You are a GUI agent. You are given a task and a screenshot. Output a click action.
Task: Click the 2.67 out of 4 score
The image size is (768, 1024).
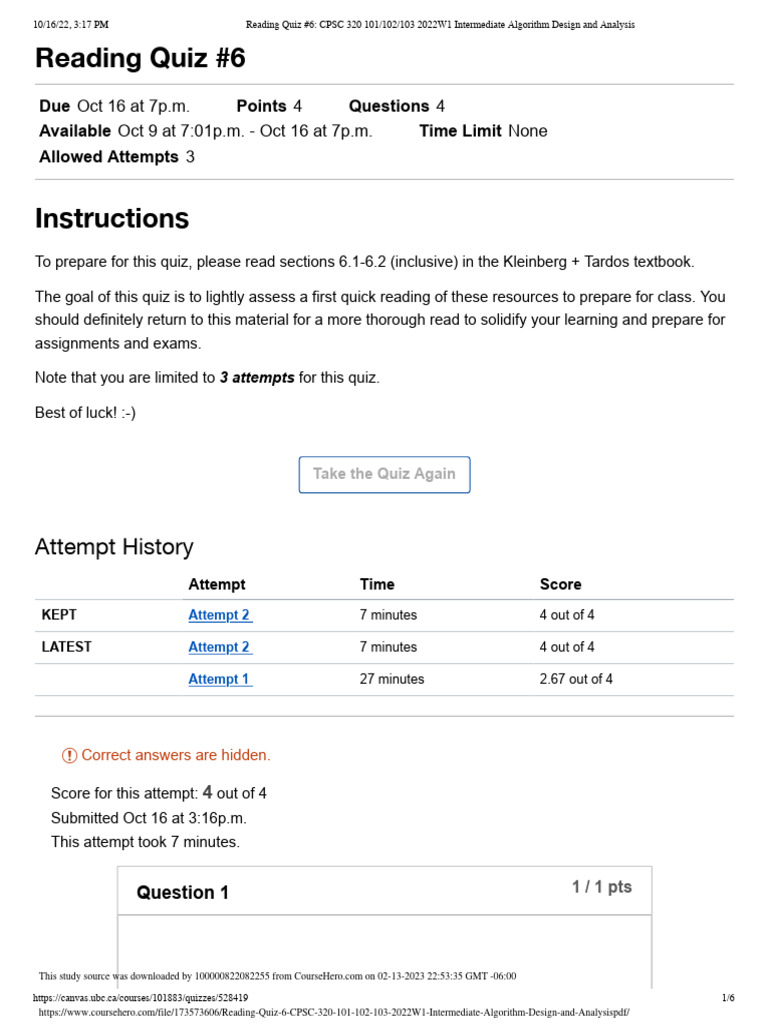(x=576, y=679)
